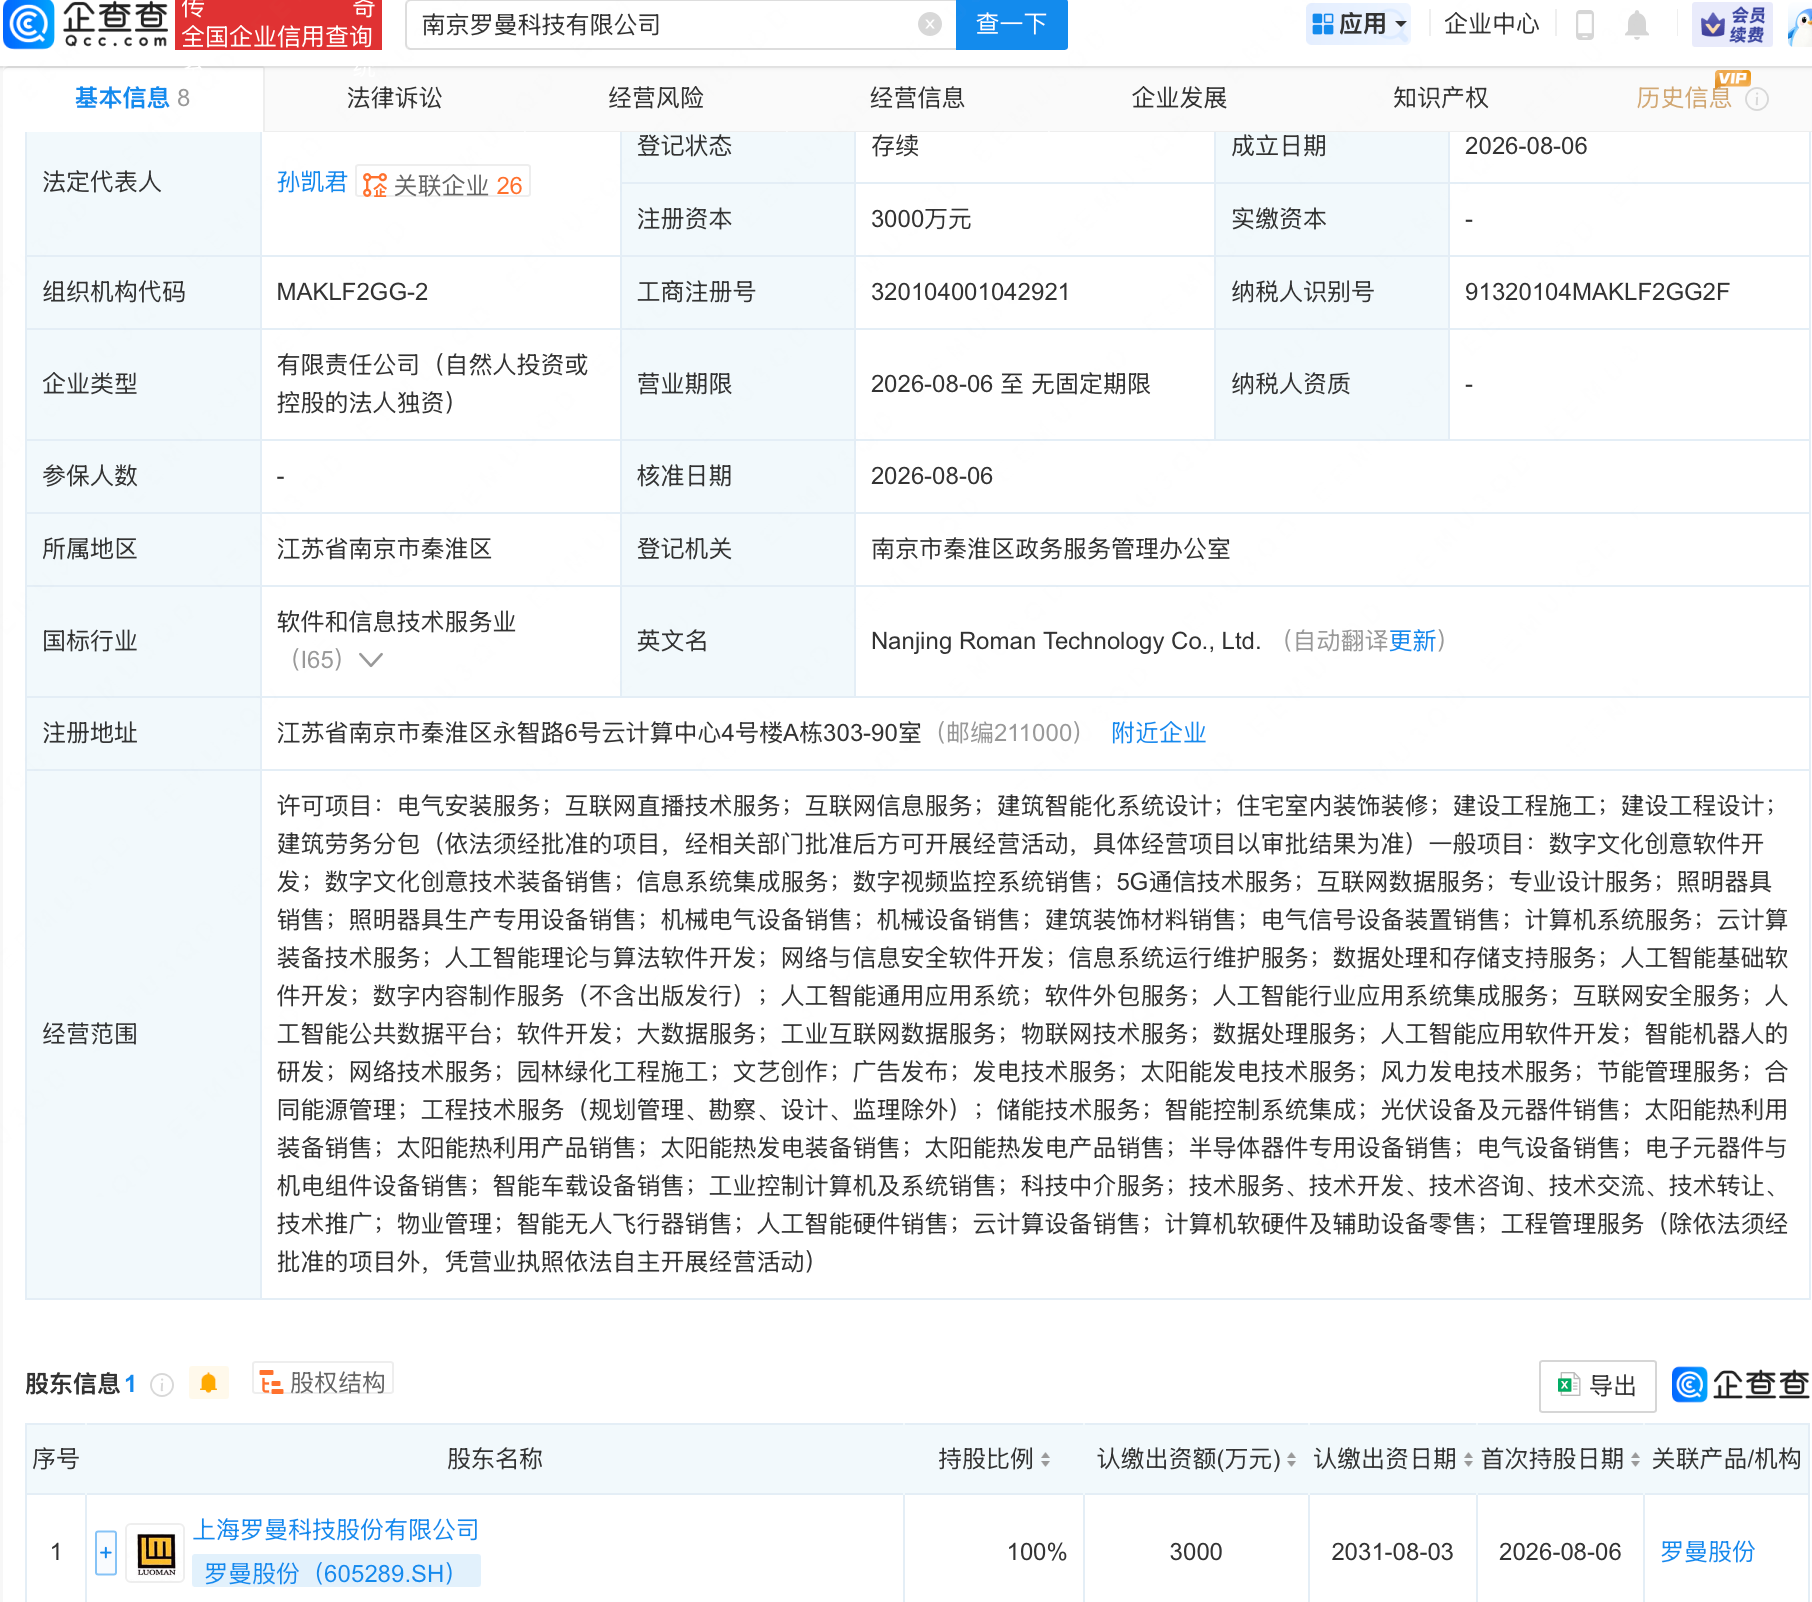Open the 企业发展 tab
The image size is (1812, 1602).
pyautogui.click(x=1179, y=98)
